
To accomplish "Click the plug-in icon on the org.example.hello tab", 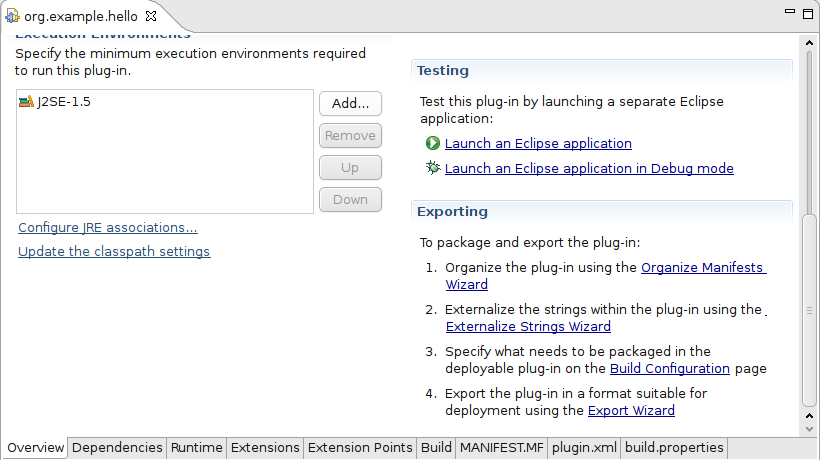I will coord(12,16).
